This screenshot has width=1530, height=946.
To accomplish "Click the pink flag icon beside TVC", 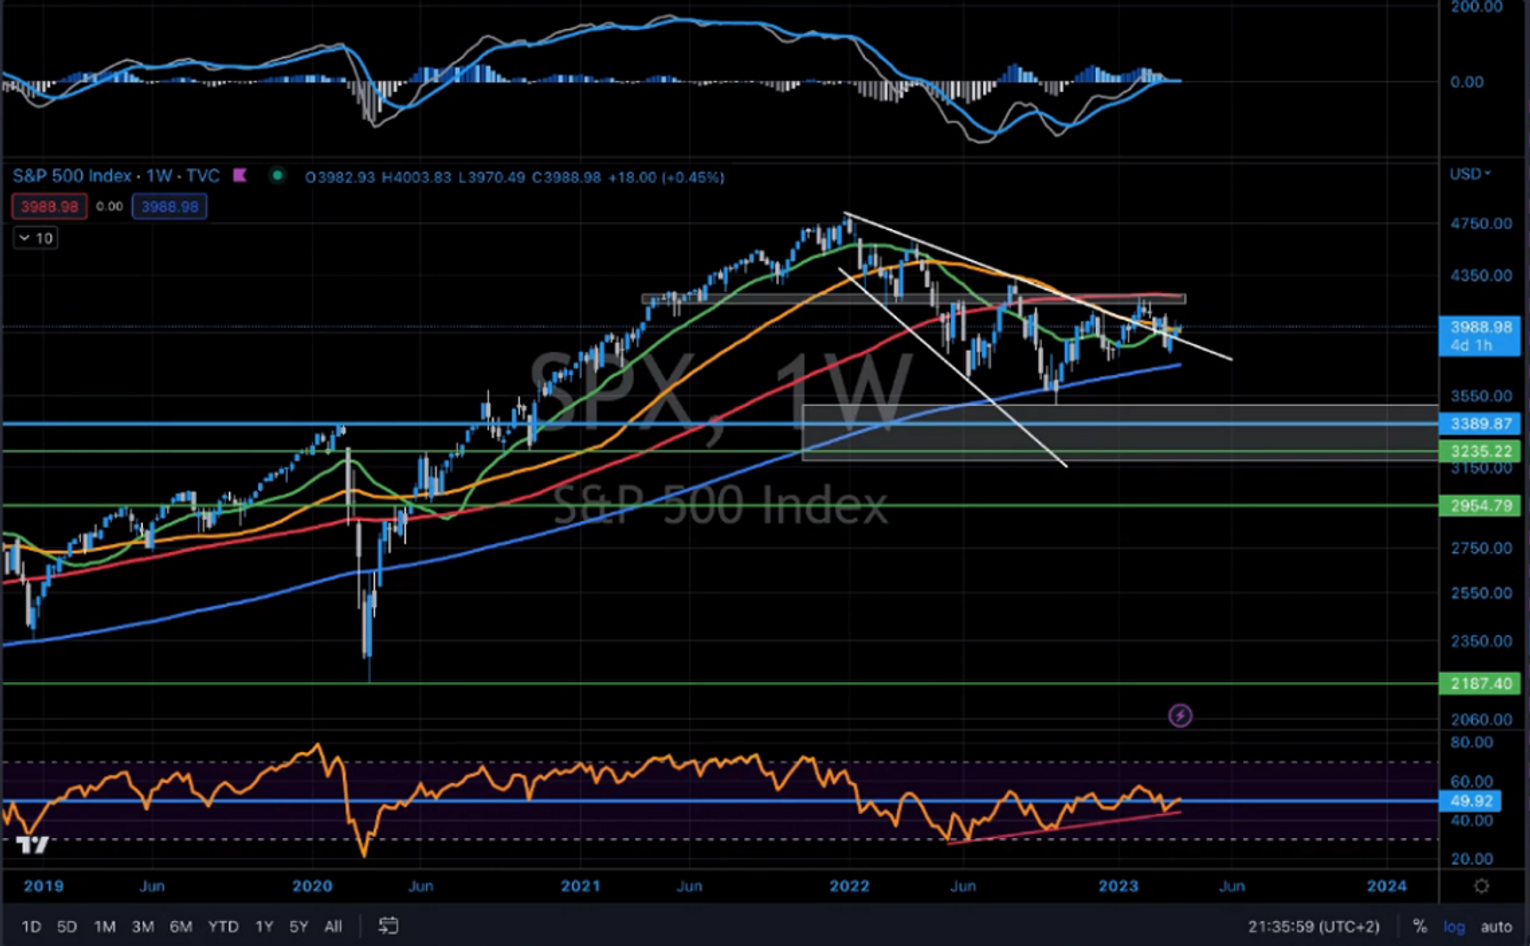I will [x=240, y=176].
